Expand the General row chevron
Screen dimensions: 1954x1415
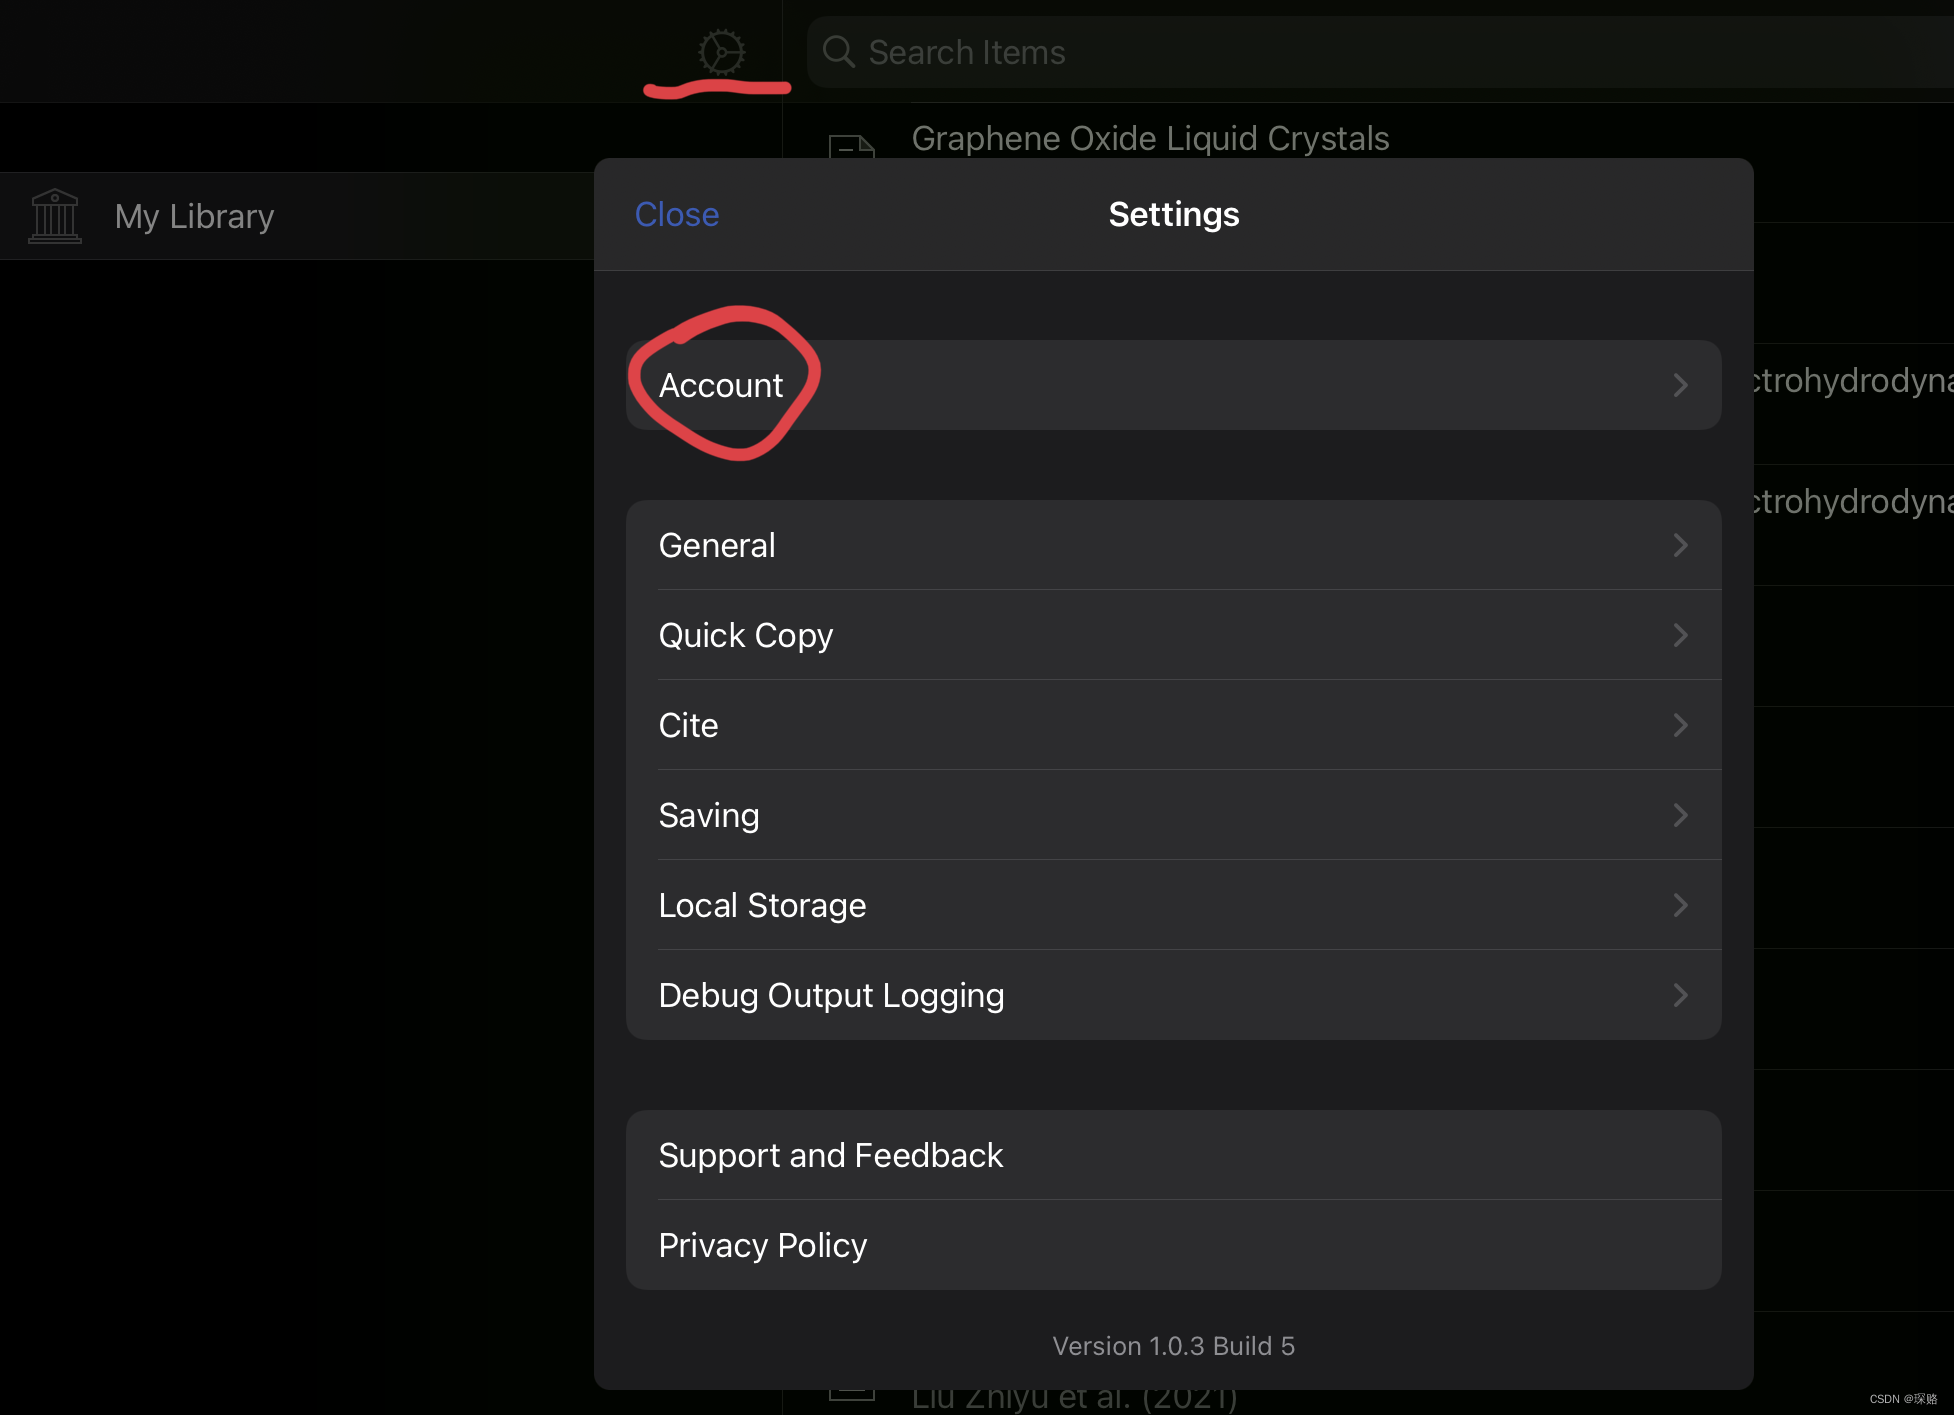pyautogui.click(x=1680, y=545)
